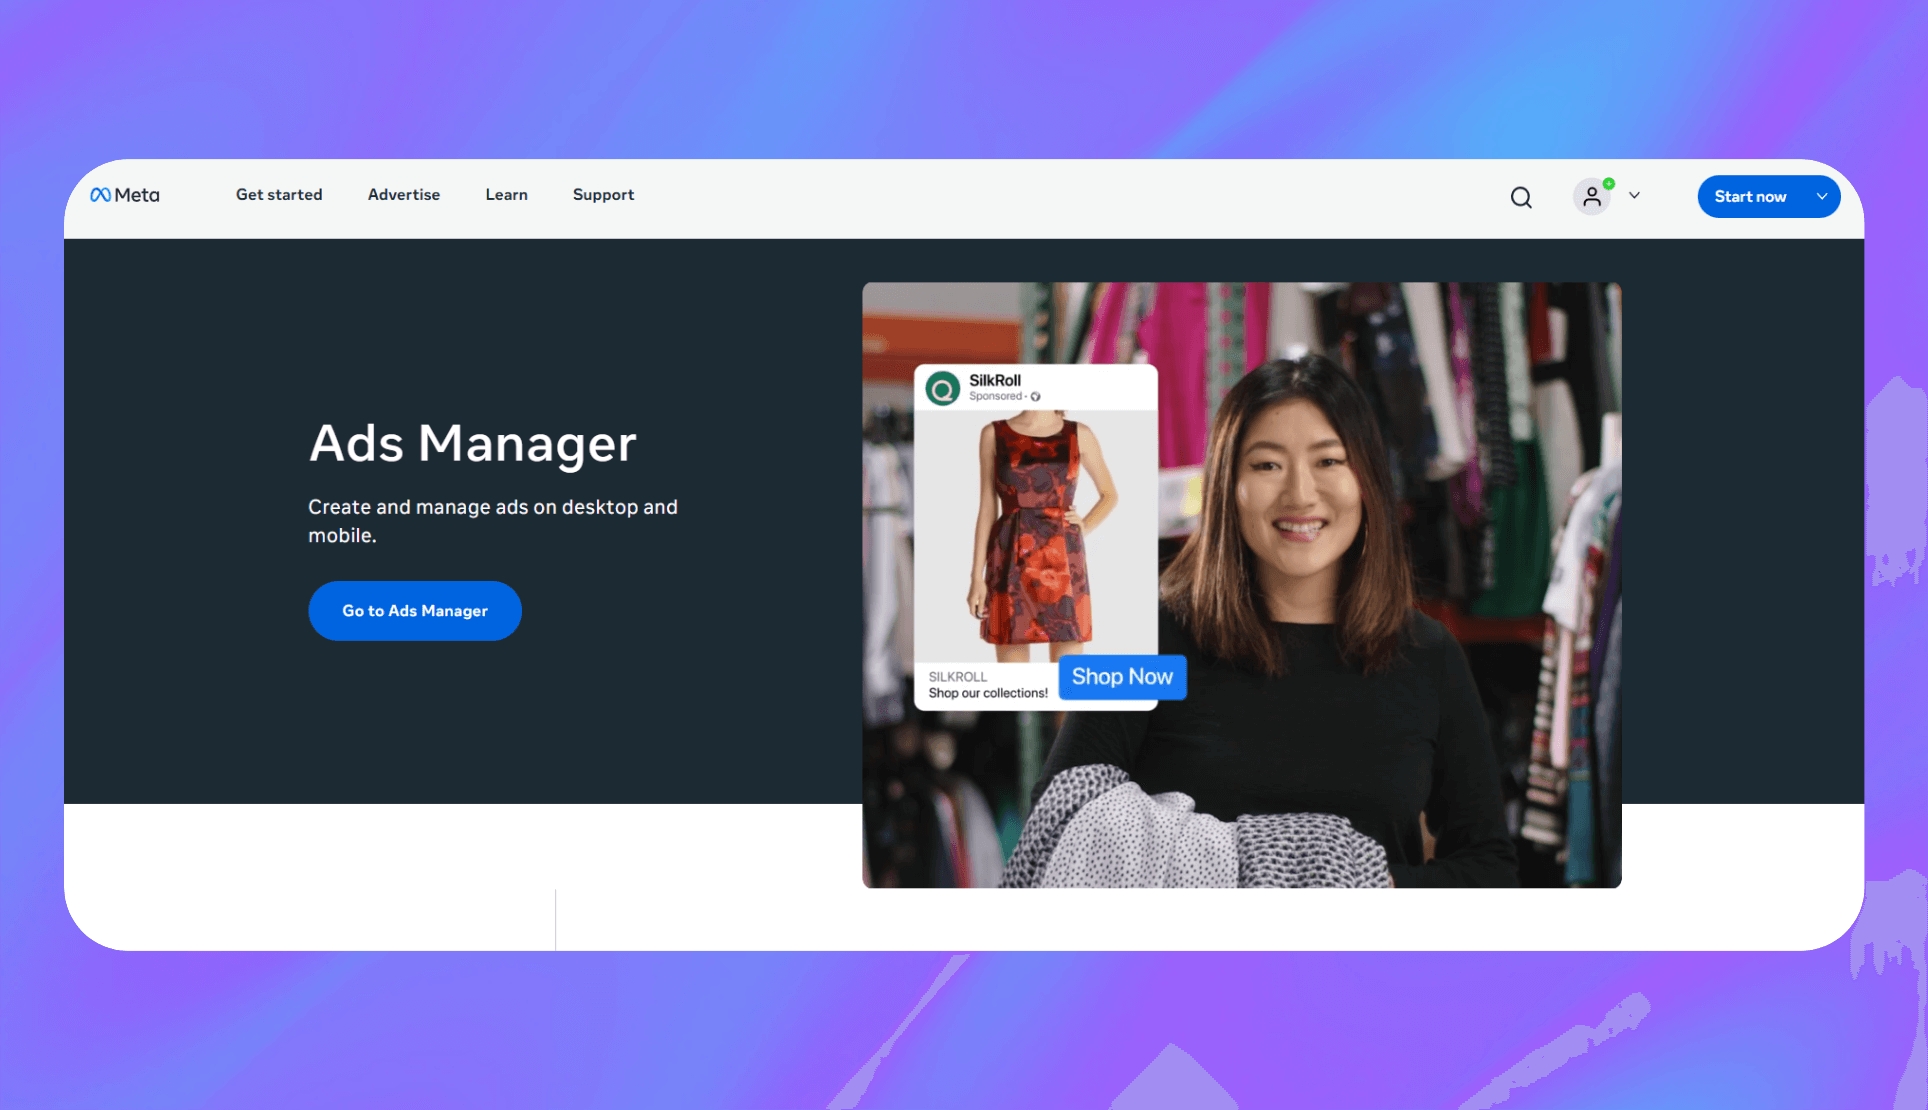Click the globe icon next to Sponsored
This screenshot has height=1110, width=1928.
tap(1036, 397)
